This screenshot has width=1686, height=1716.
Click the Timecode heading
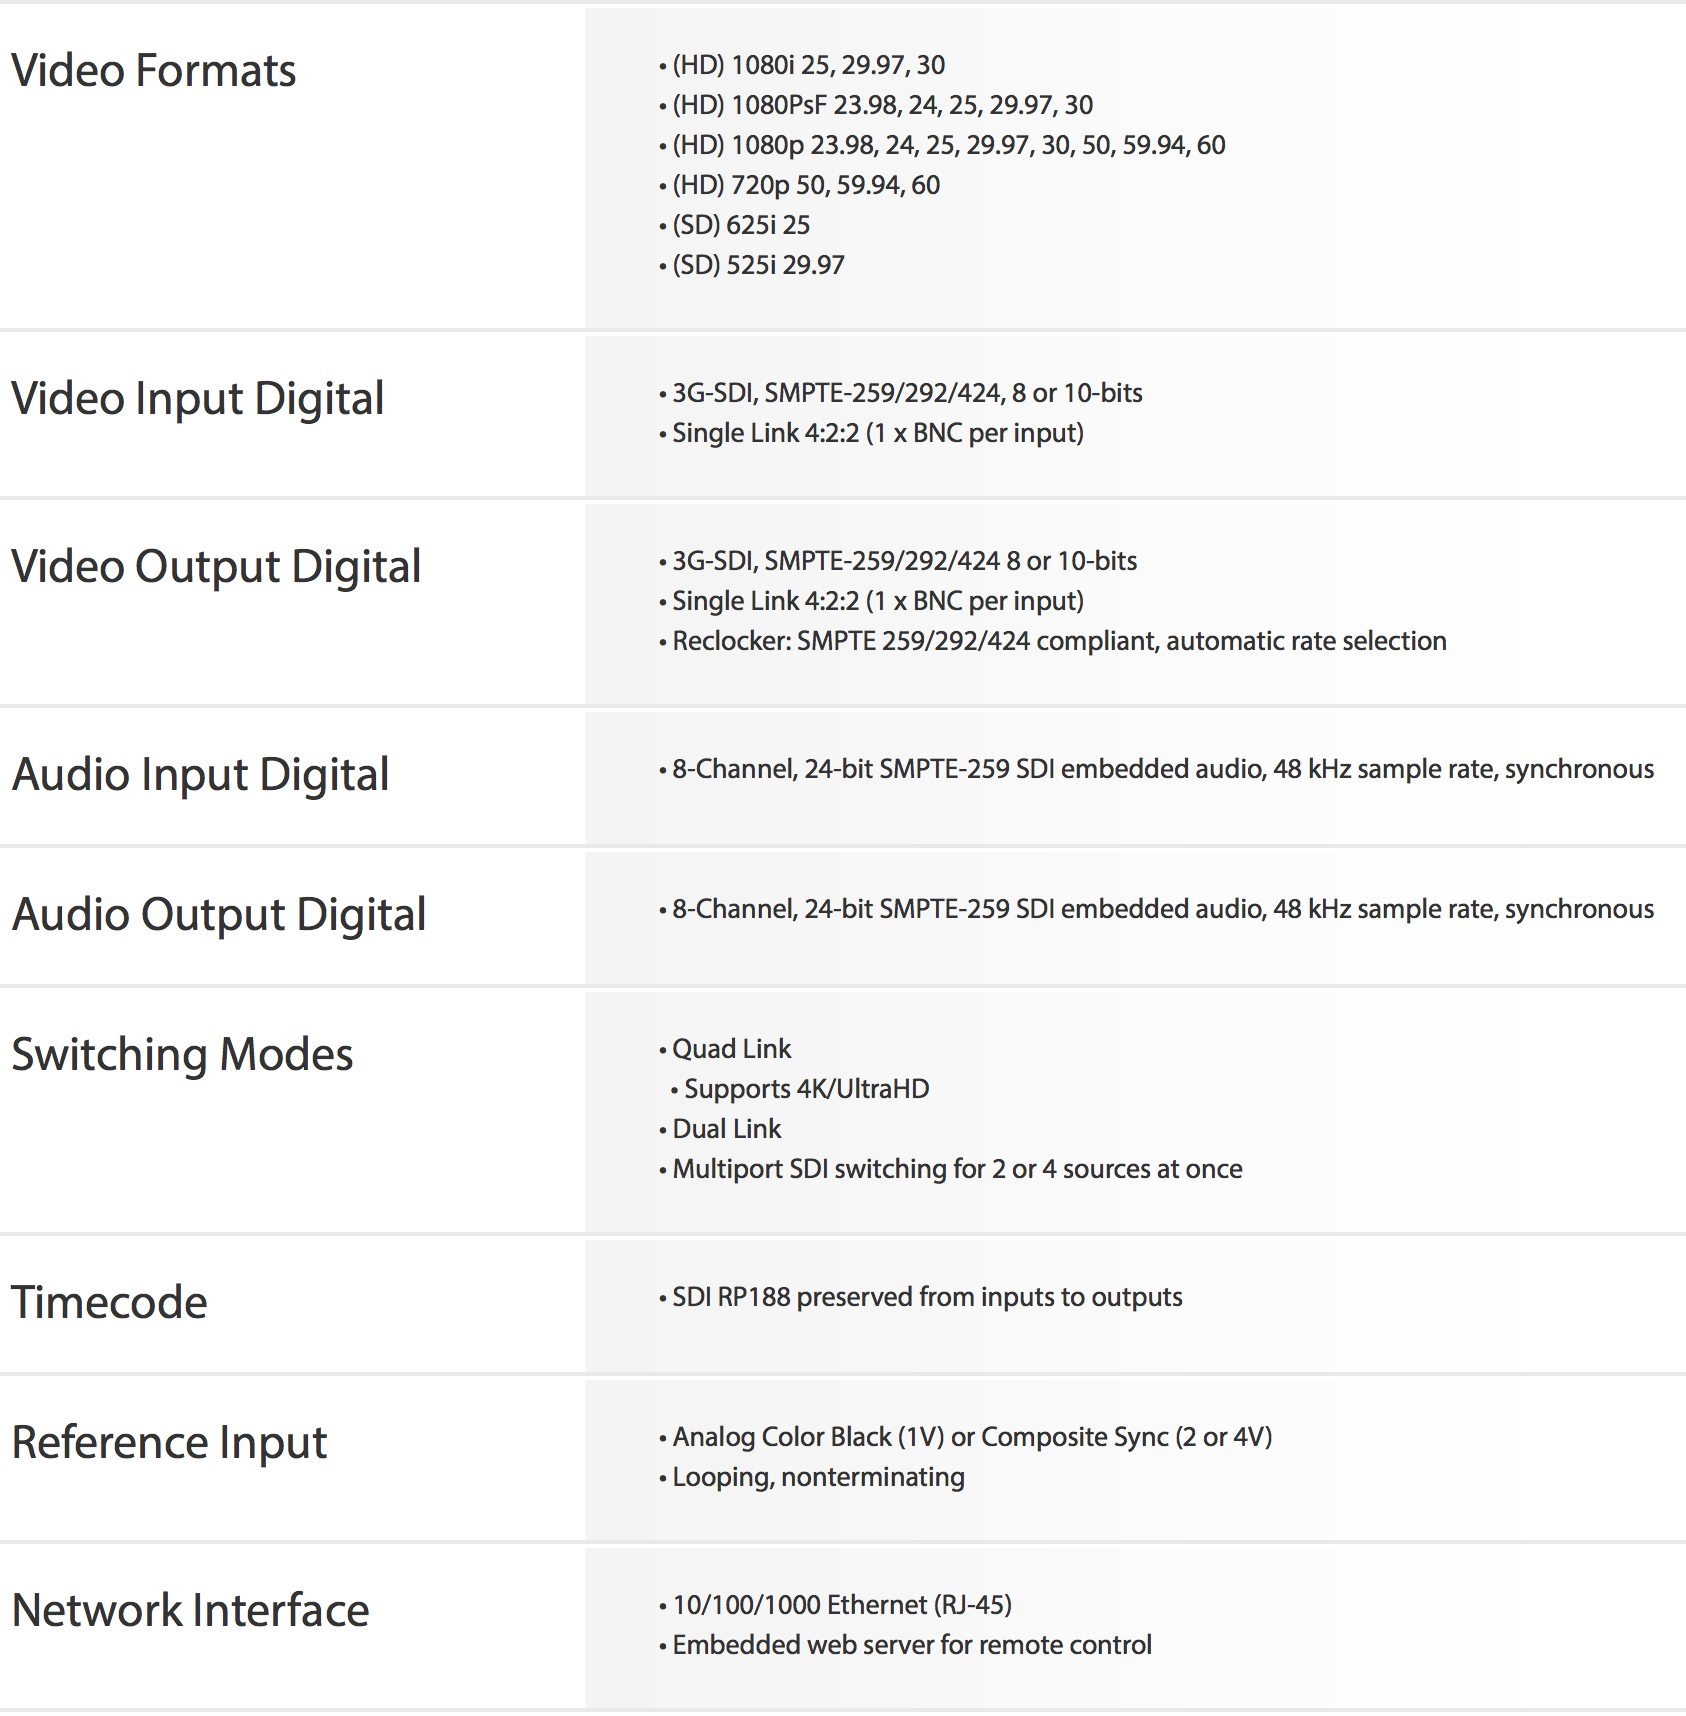point(110,1303)
